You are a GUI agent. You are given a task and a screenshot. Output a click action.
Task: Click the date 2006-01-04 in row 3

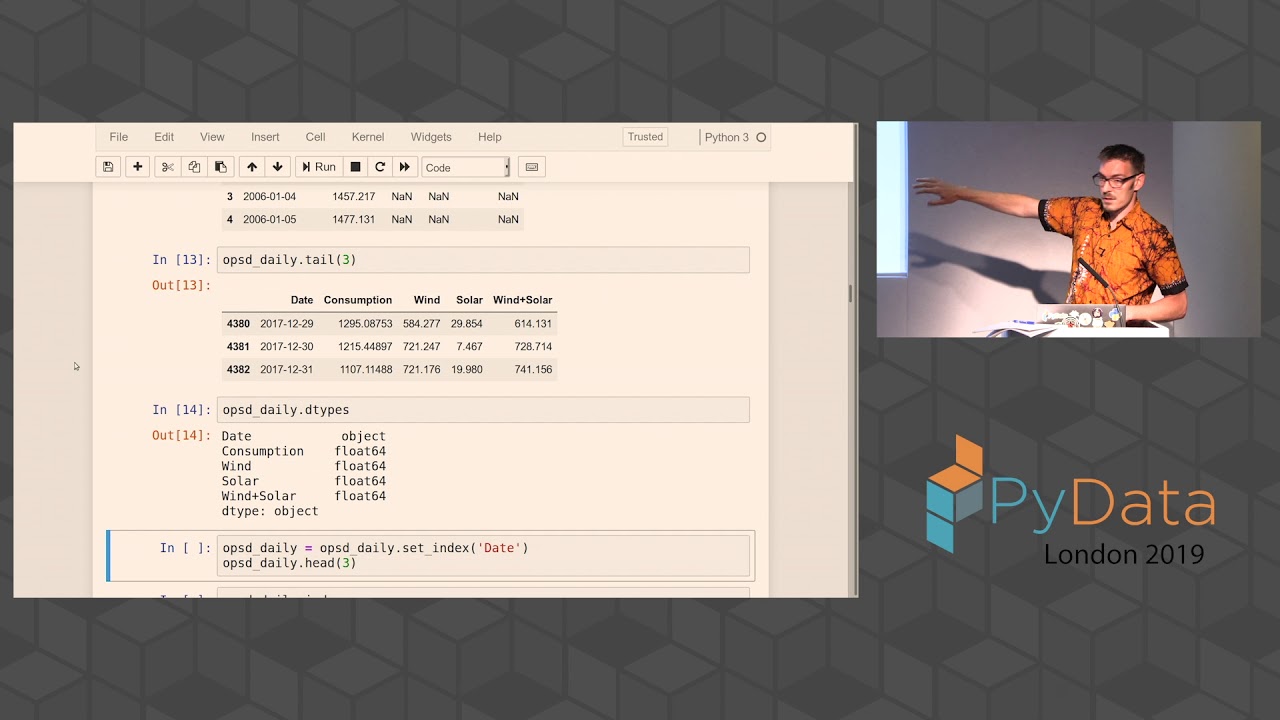click(x=270, y=197)
